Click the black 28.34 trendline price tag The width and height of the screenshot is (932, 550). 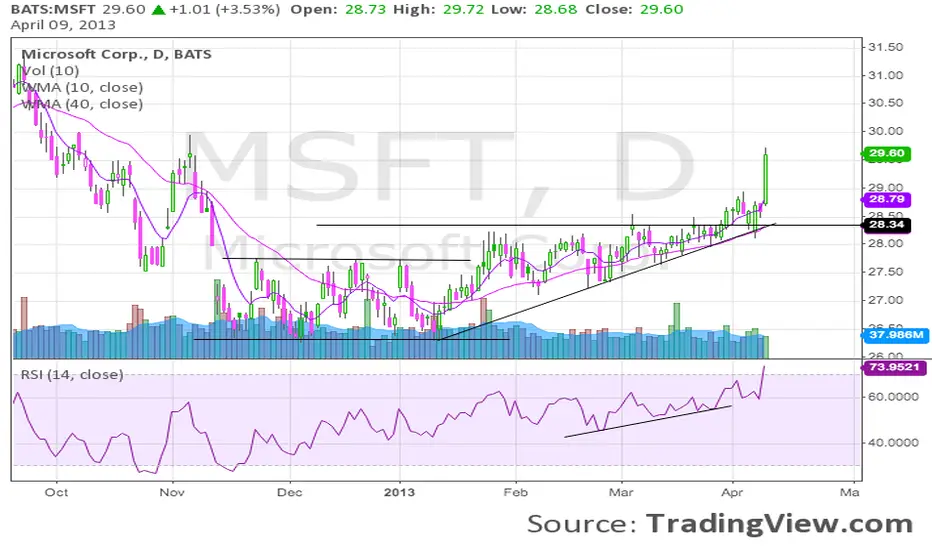[886, 225]
